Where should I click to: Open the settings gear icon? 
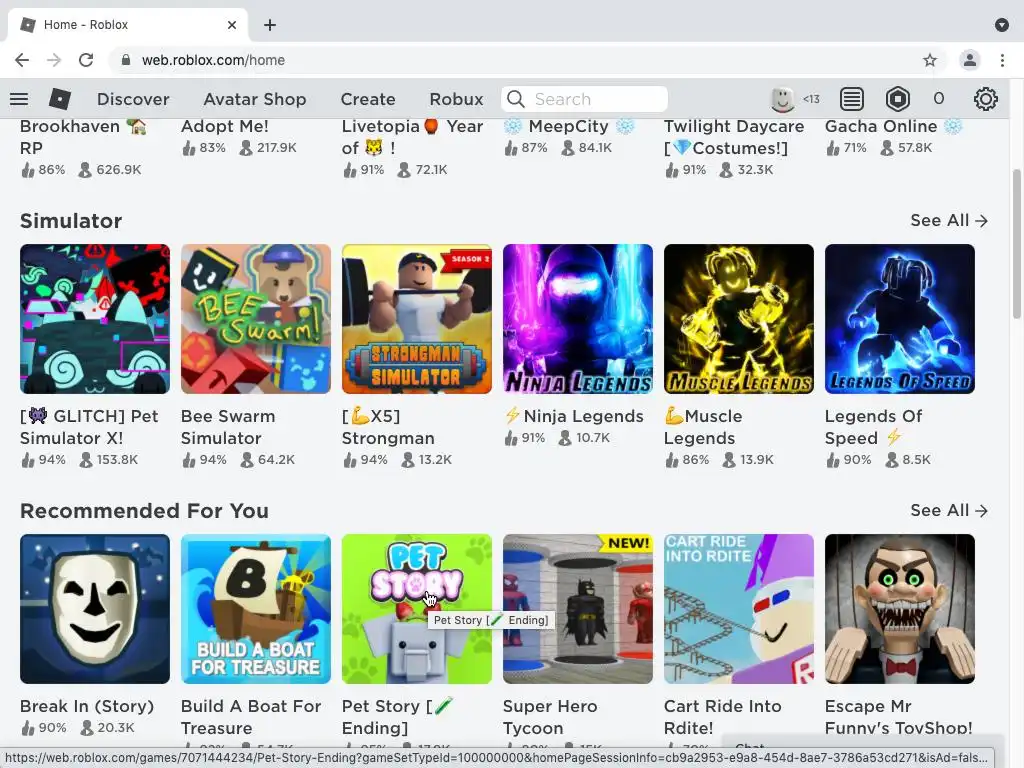(985, 99)
